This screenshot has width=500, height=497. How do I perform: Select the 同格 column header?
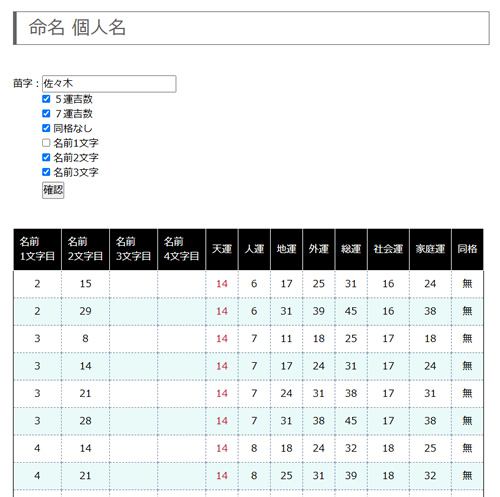tap(467, 249)
